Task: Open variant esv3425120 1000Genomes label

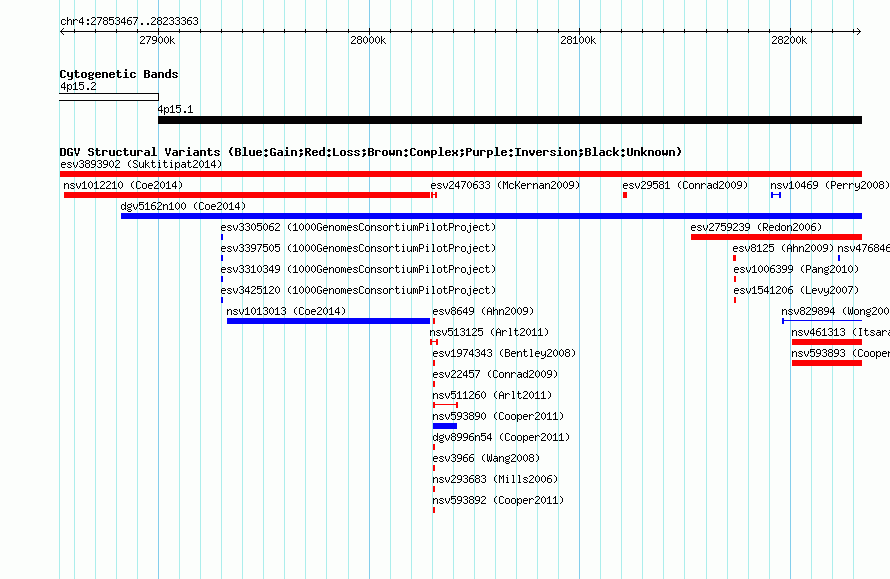Action: click(x=358, y=290)
